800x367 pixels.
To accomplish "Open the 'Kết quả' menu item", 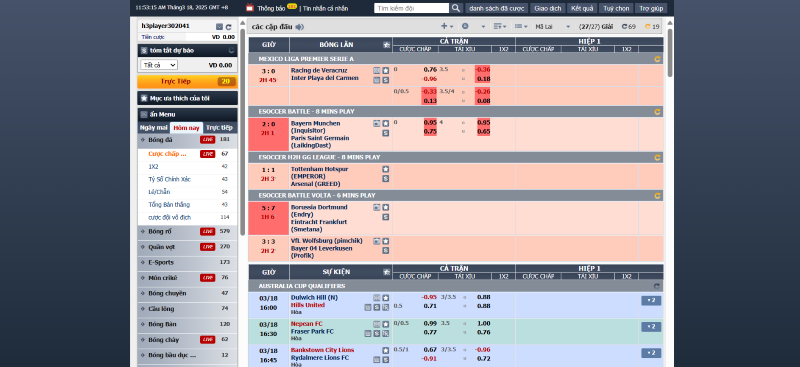I will coord(582,8).
